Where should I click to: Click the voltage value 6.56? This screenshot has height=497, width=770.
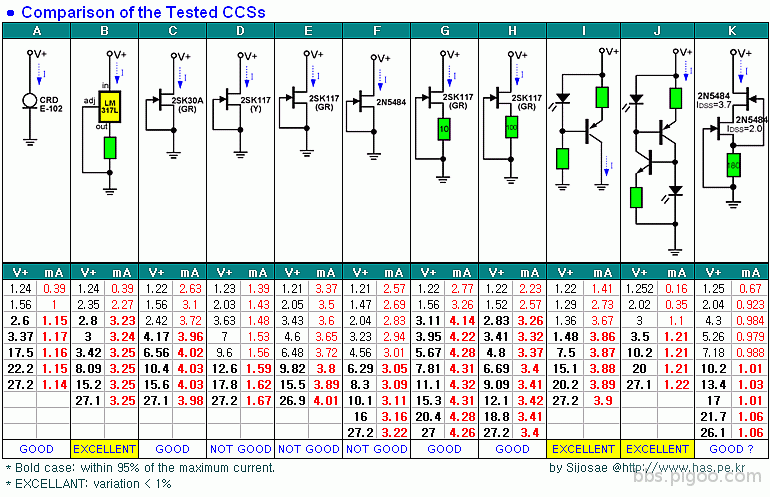coord(156,353)
